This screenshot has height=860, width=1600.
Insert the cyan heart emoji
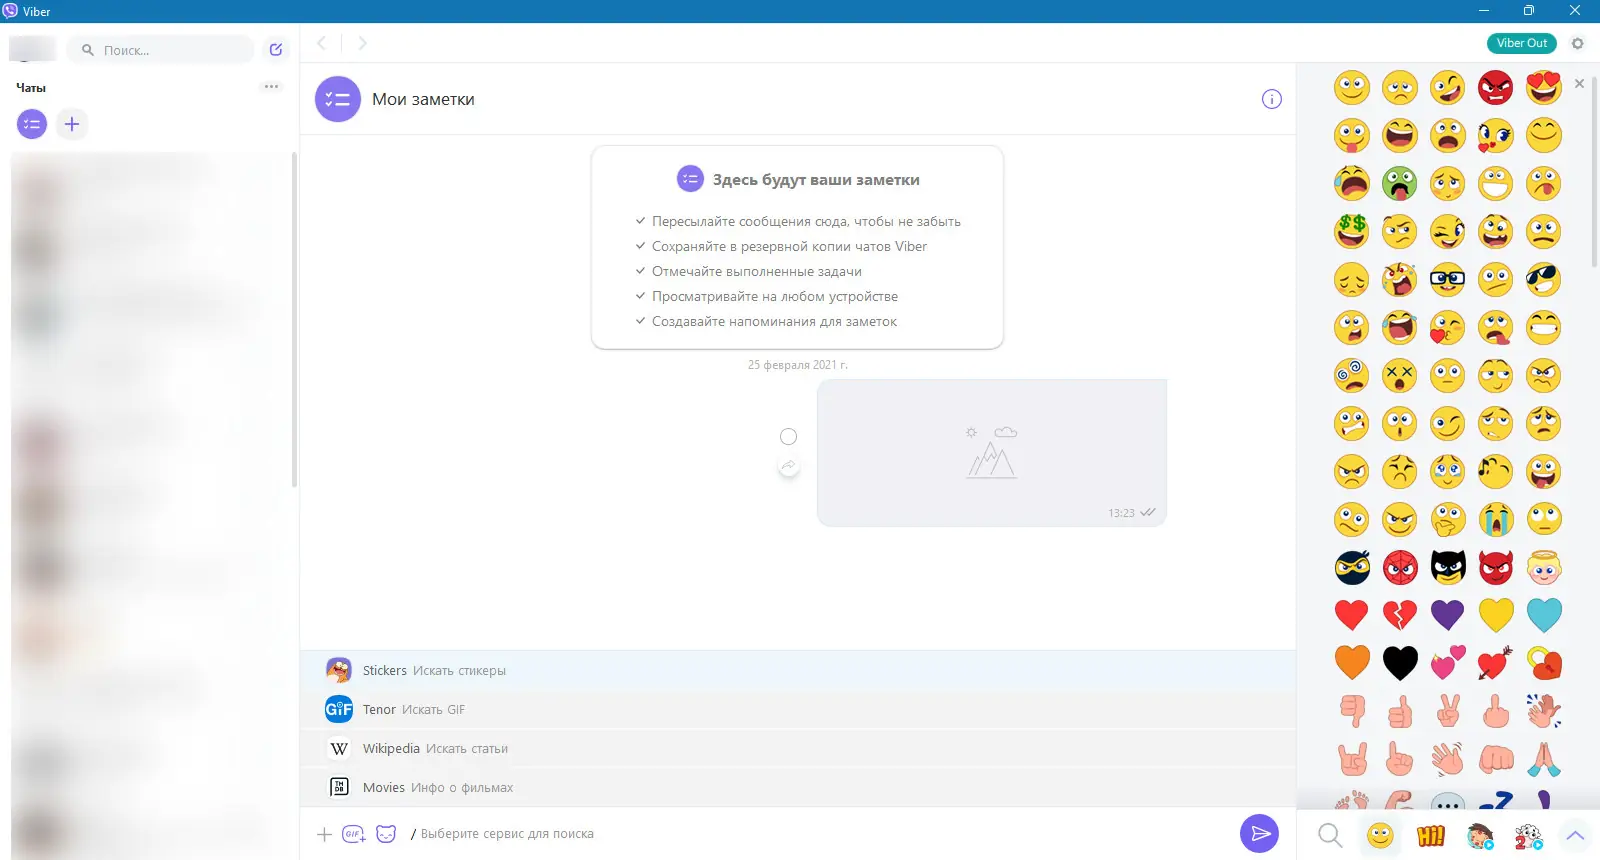pyautogui.click(x=1544, y=615)
